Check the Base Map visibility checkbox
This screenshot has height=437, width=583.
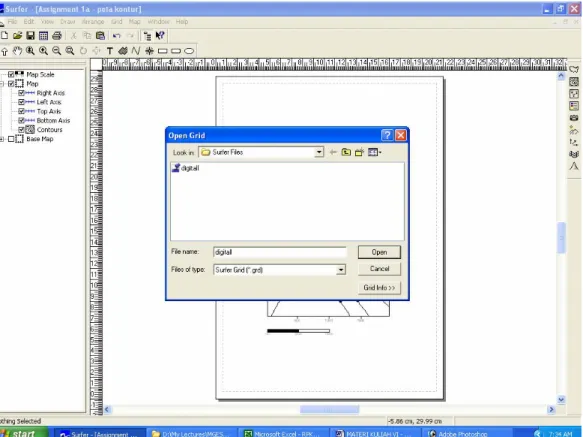click(11, 139)
